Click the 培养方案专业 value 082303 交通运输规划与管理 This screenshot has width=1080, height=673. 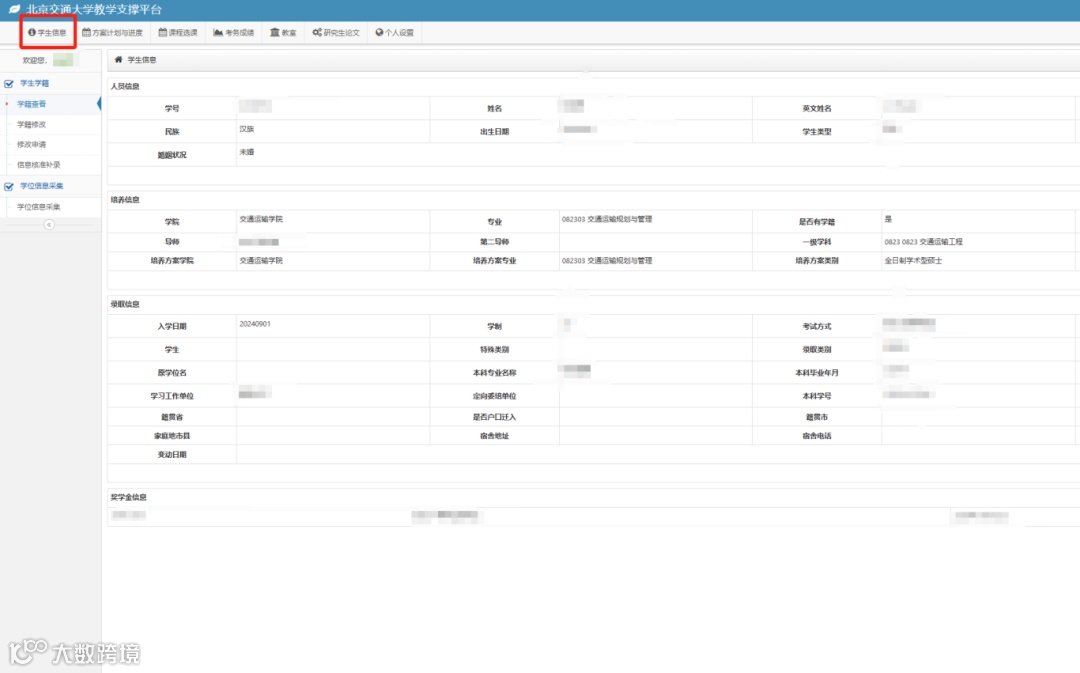coord(607,260)
